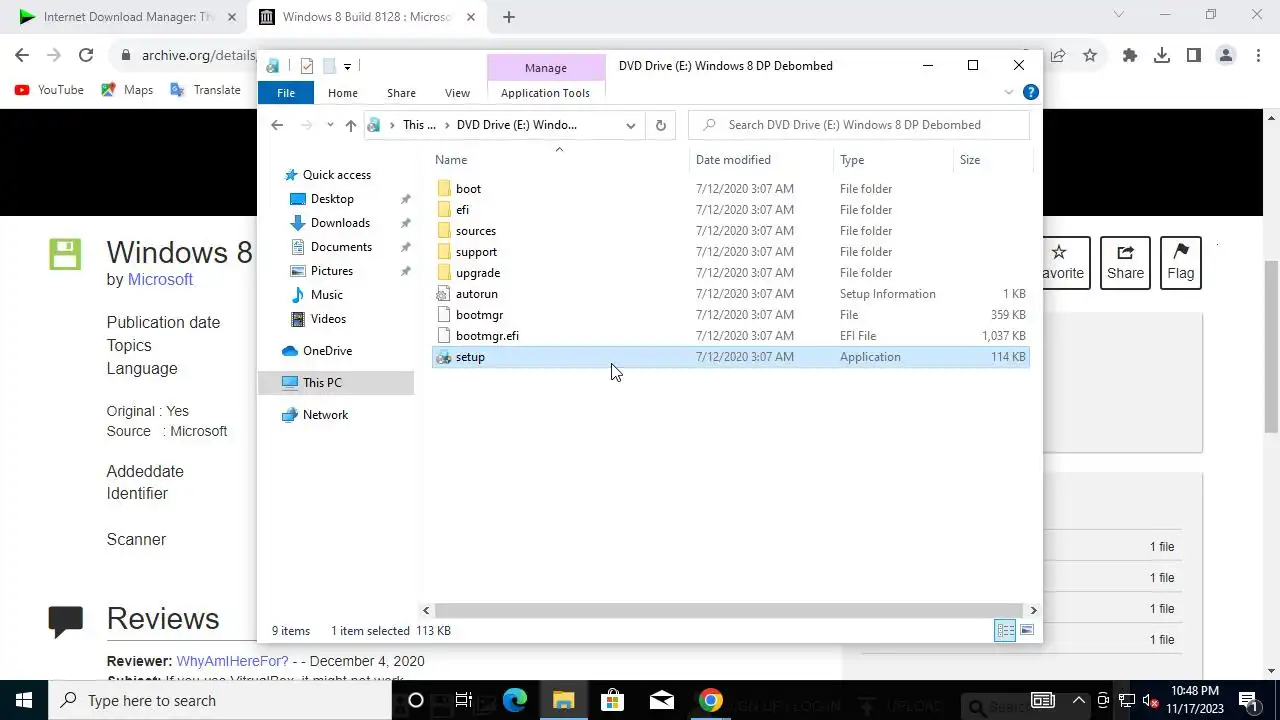The image size is (1280, 720).
Task: Select the setup application icon
Action: click(x=444, y=357)
